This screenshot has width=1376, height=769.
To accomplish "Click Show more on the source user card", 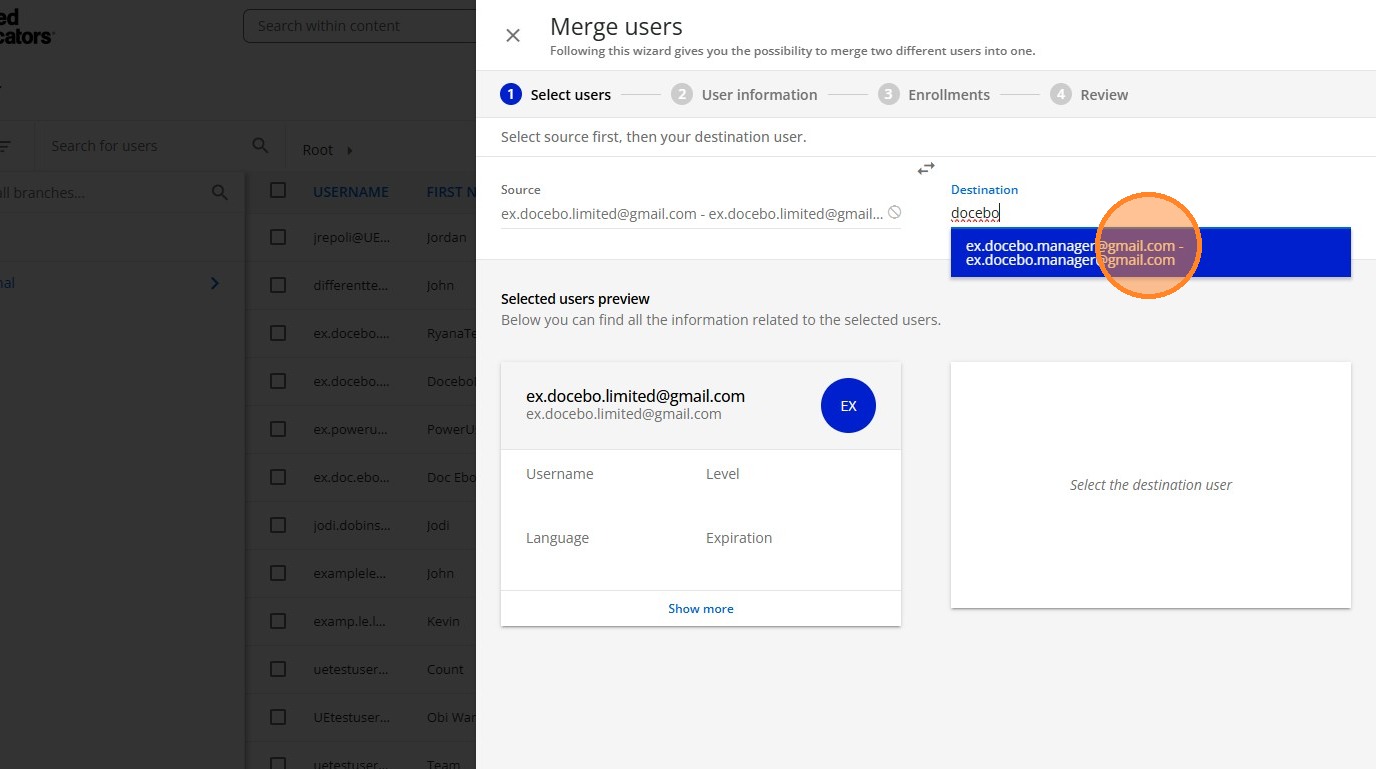I will pos(701,608).
